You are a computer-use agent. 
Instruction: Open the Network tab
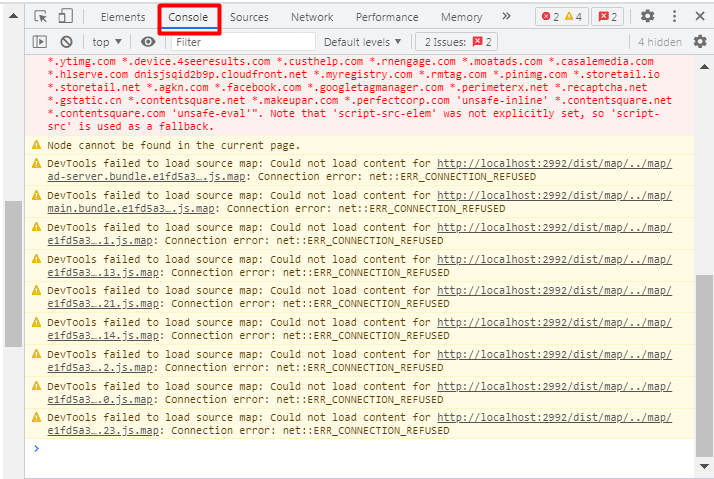click(312, 17)
